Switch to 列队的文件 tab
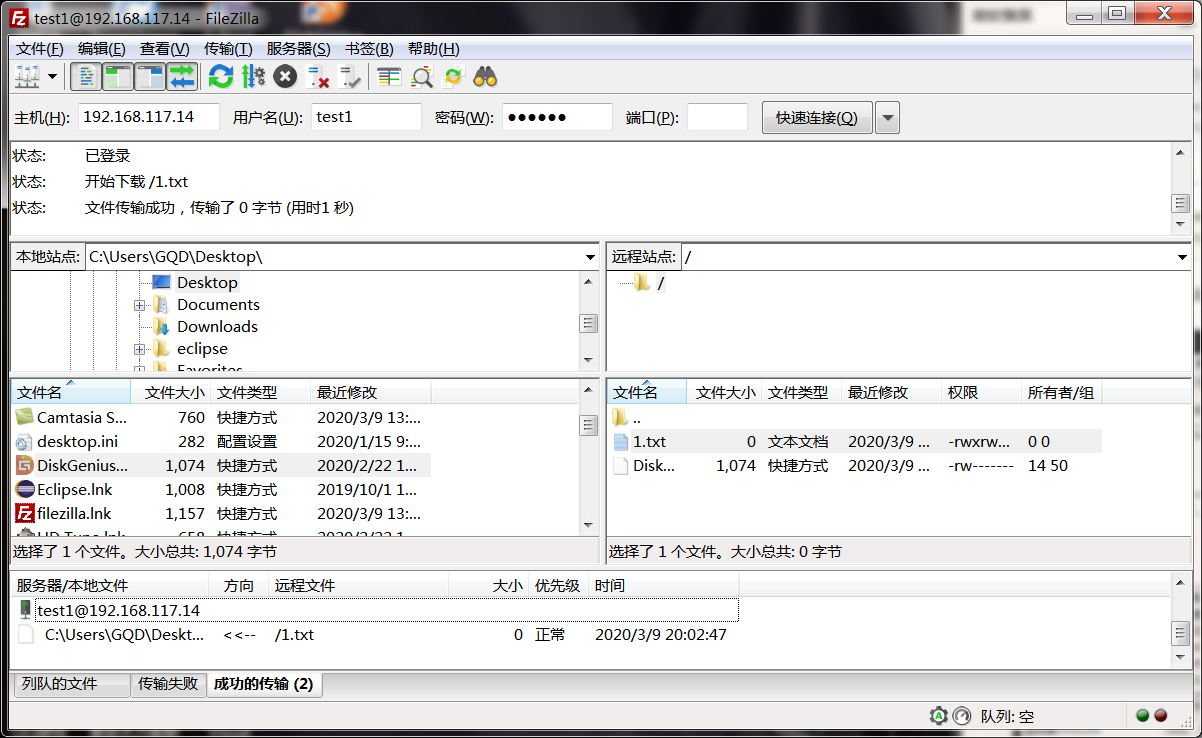Viewport: 1202px width, 738px height. click(71, 684)
